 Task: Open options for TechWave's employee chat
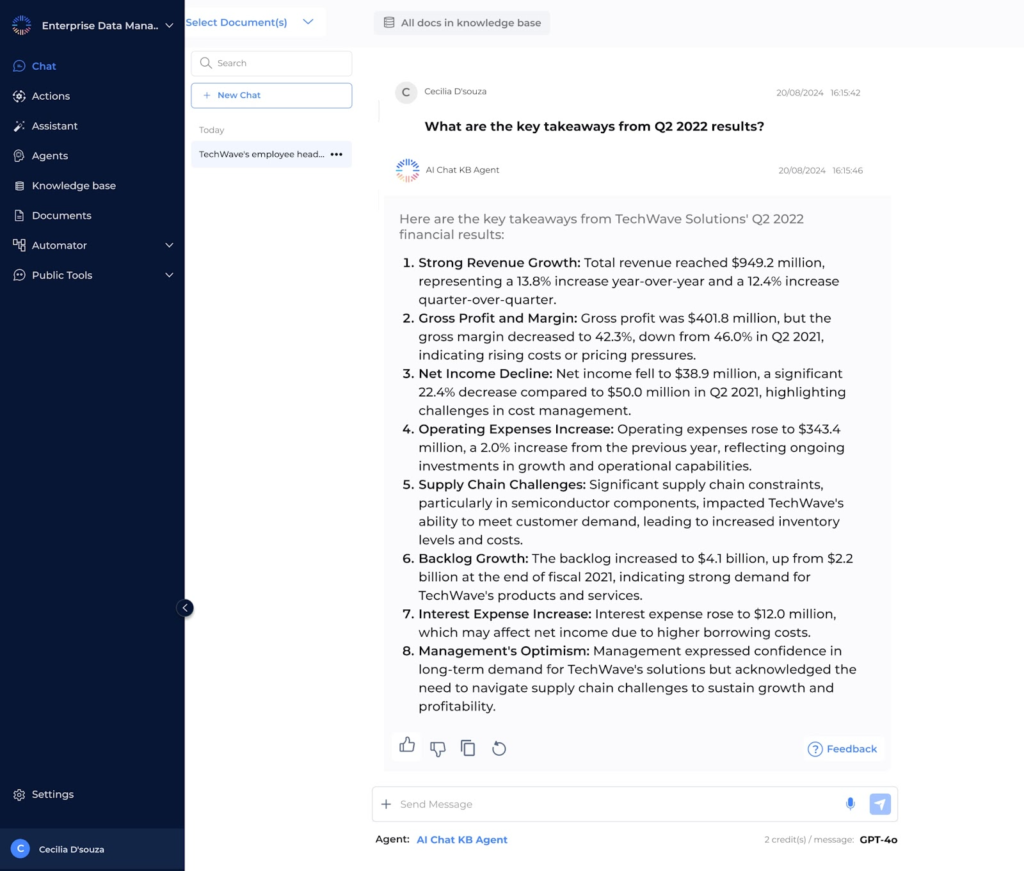coord(334,154)
